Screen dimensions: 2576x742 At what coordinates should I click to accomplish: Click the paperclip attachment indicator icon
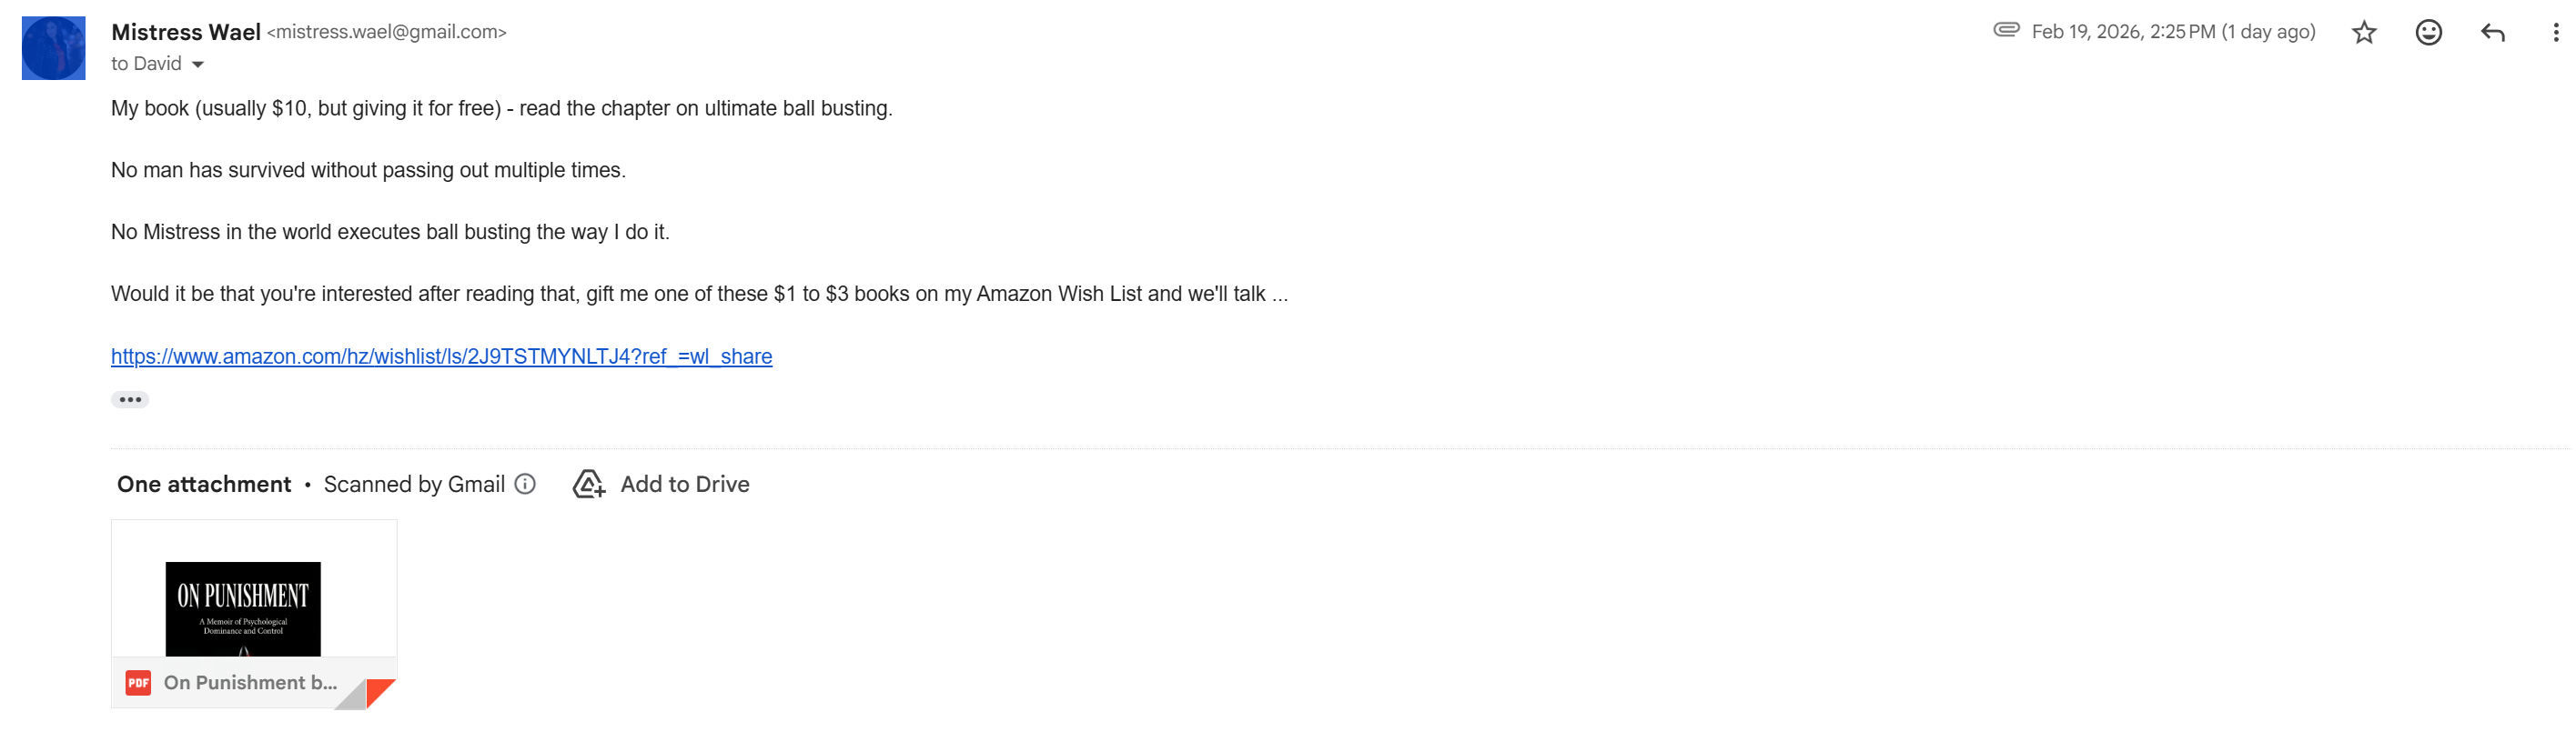tap(2006, 30)
